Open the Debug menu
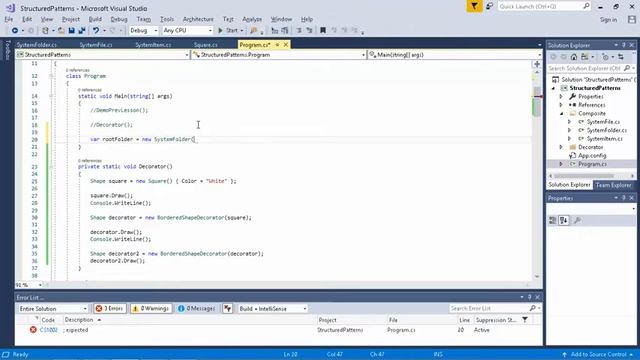The image size is (640, 360). pos(119,19)
